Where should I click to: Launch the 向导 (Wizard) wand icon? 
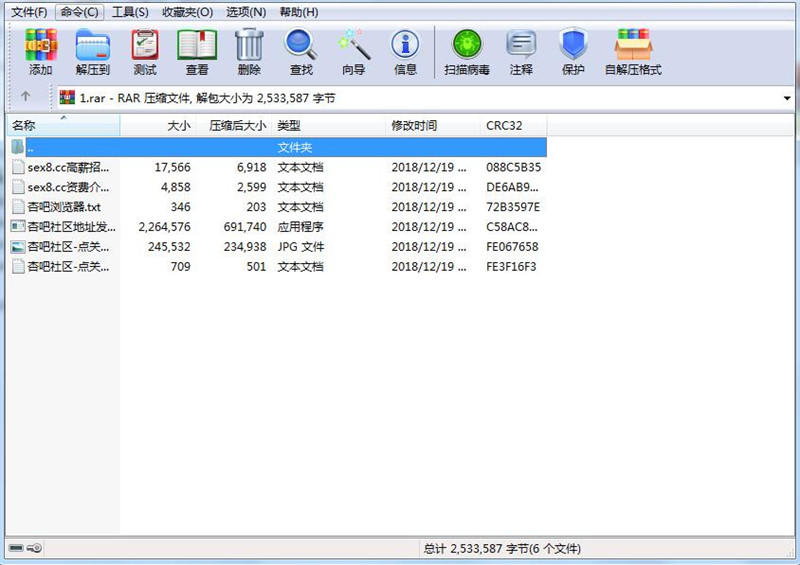[x=354, y=45]
